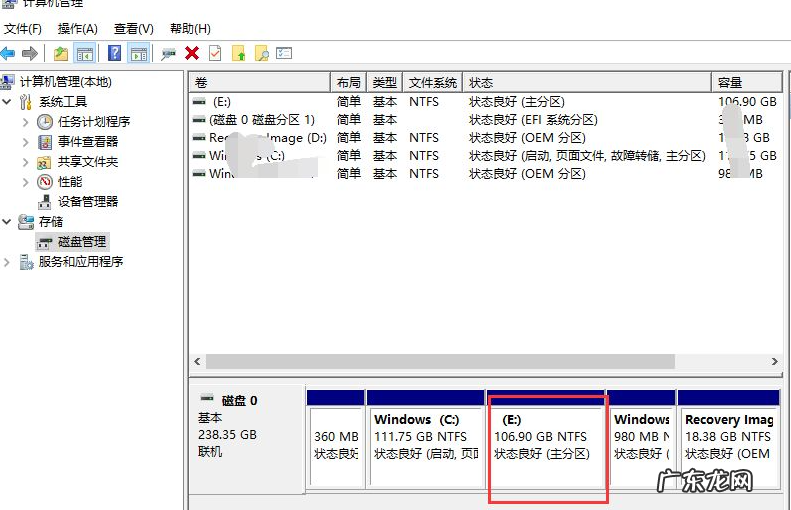Click the search magnifier toolbar icon

pos(261,53)
